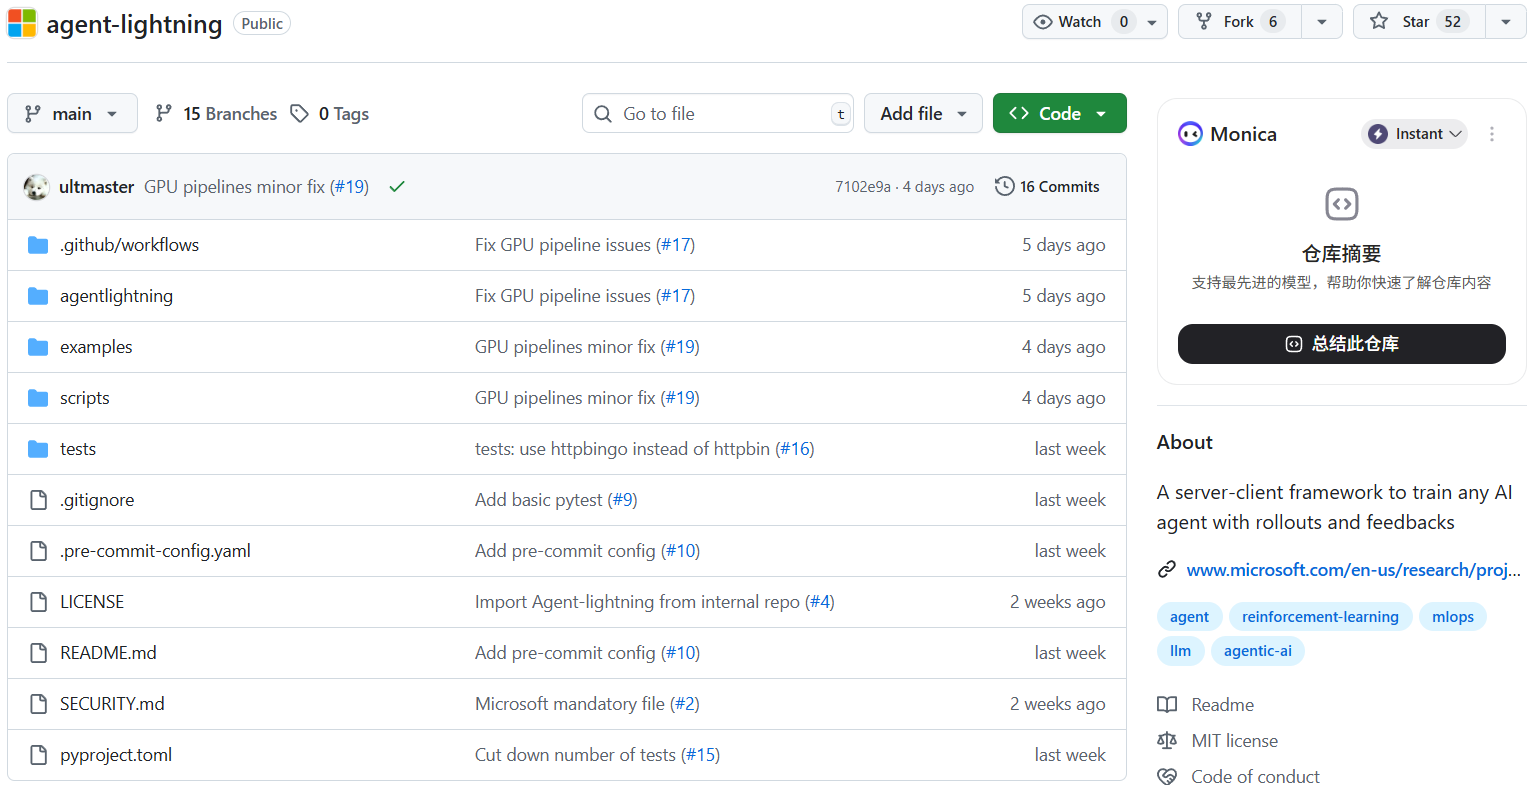
Task: Click the tags label icon
Action: coord(299,114)
